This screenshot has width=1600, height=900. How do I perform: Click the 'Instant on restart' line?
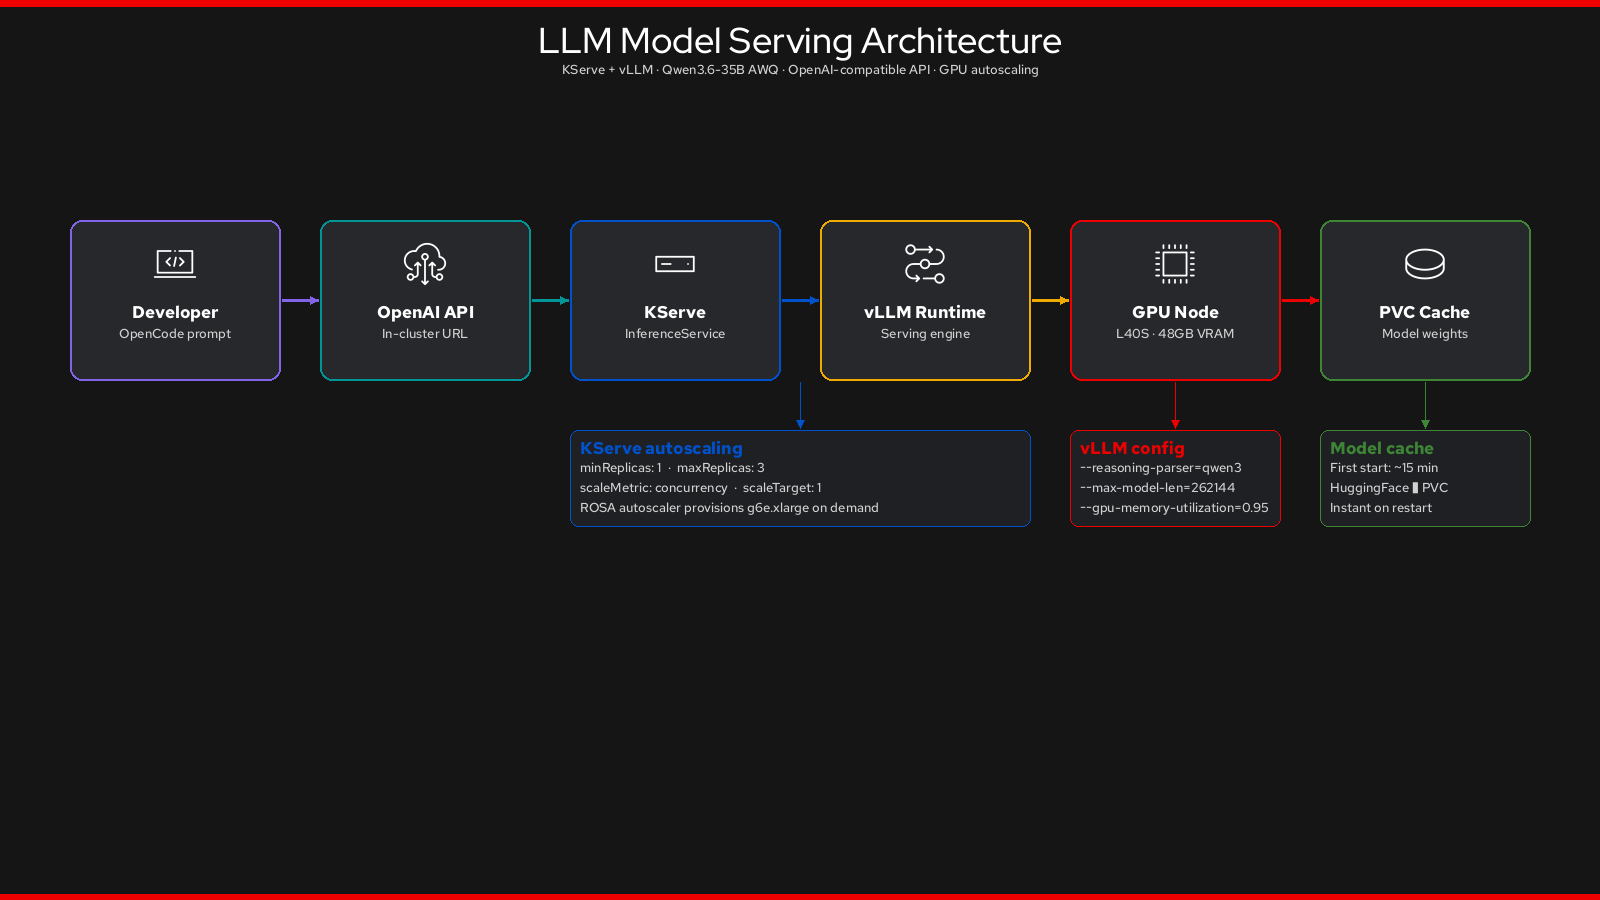pyautogui.click(x=1381, y=508)
